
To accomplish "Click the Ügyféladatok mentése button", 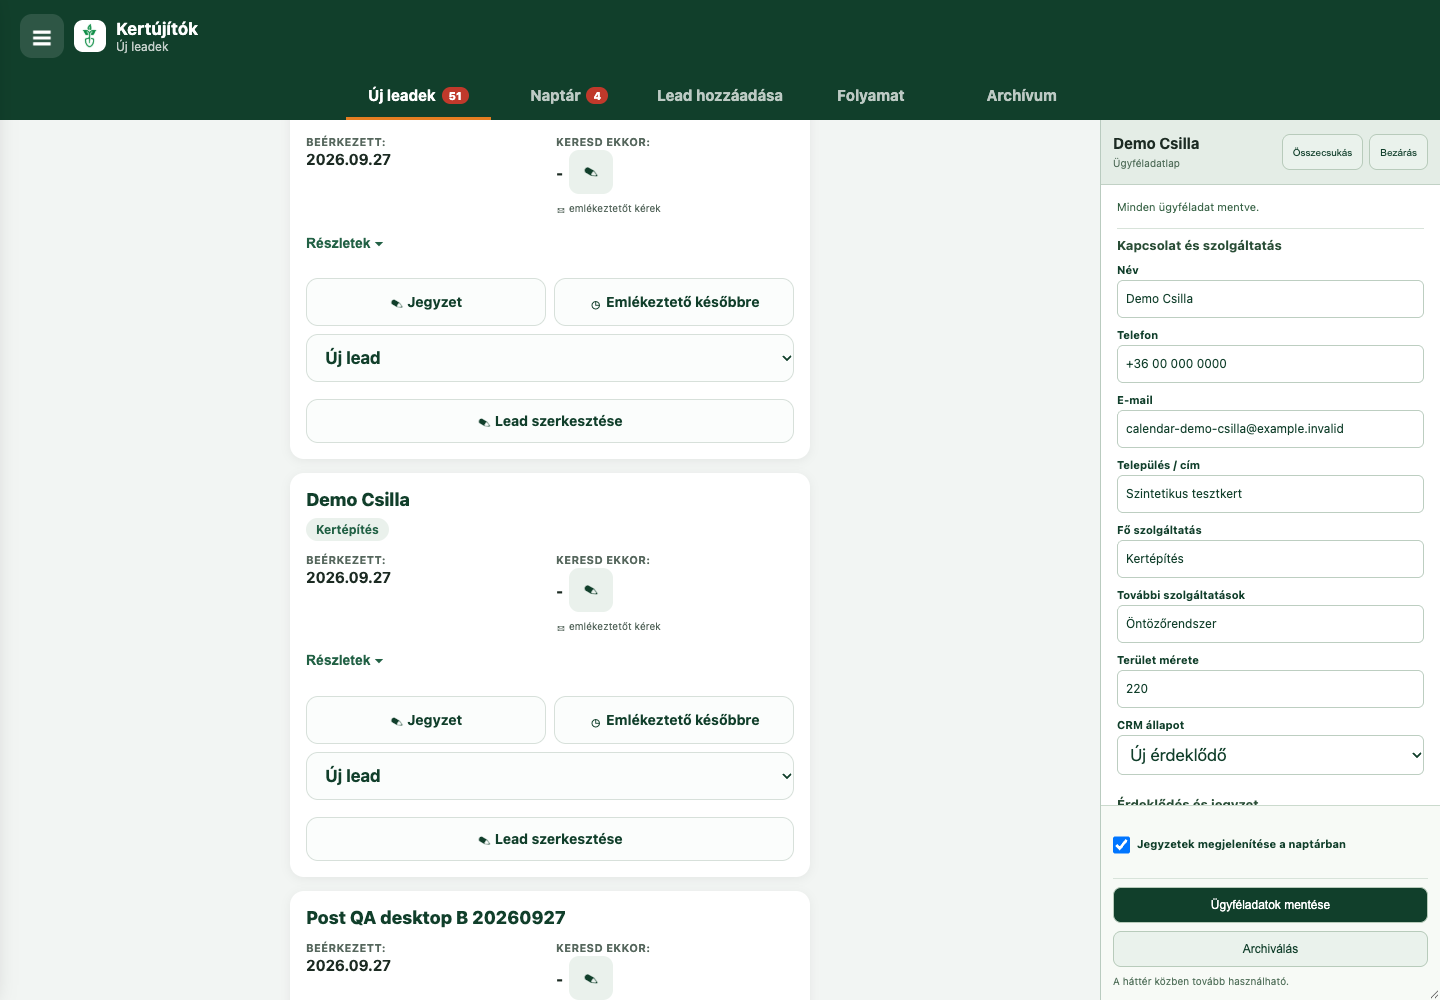I will (1270, 905).
